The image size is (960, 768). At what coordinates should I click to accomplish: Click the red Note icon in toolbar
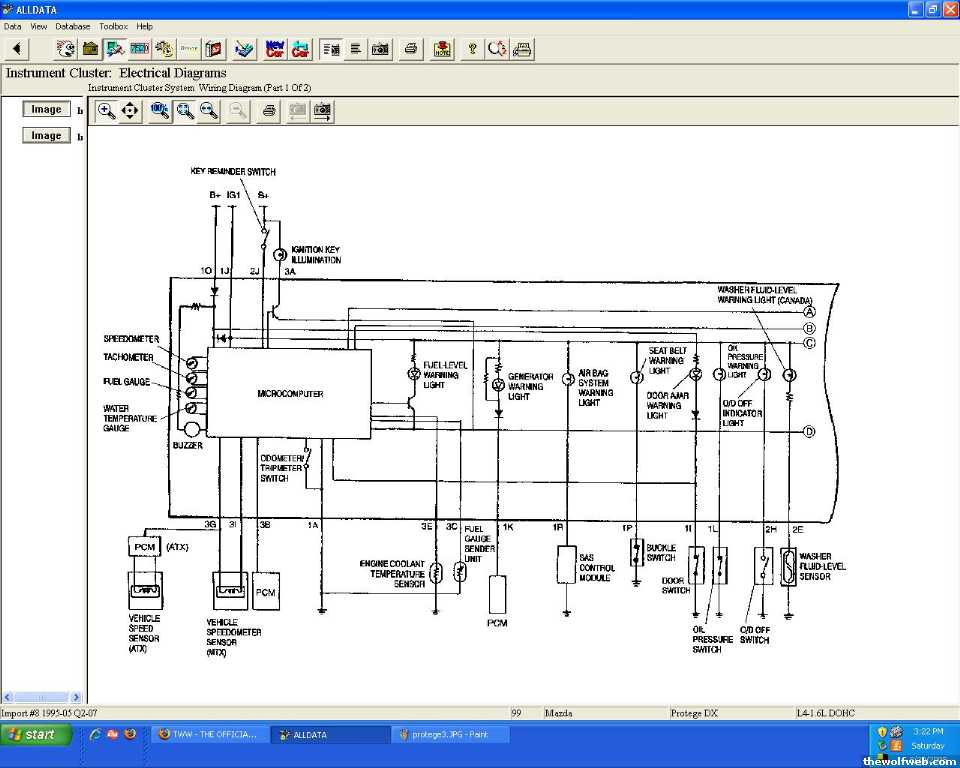(x=442, y=48)
